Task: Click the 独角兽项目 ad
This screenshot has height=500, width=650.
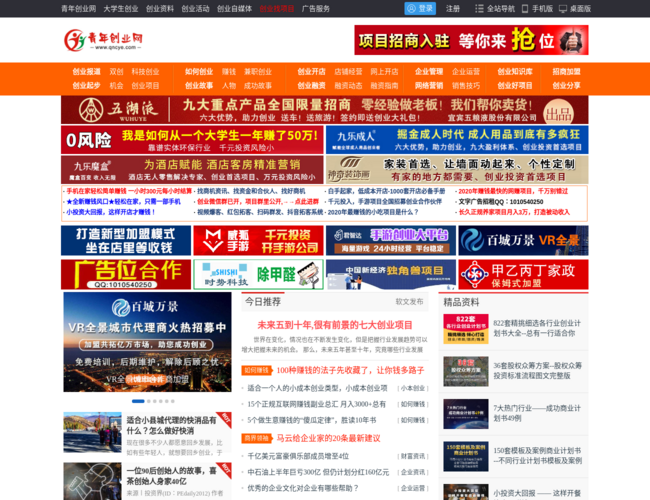Action: click(x=391, y=274)
